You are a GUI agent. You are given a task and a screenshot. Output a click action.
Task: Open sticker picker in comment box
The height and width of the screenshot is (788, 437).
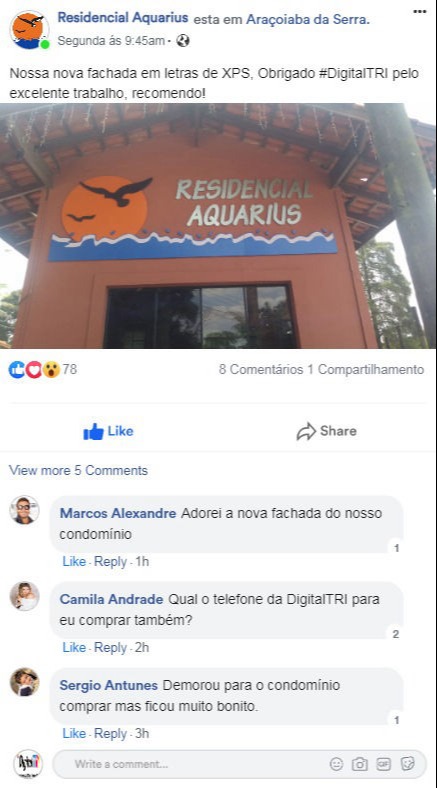[407, 764]
